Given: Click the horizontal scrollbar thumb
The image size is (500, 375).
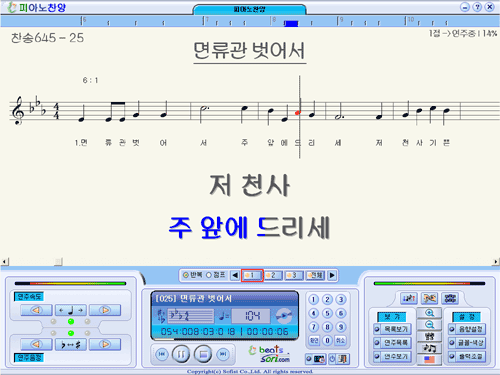Looking at the screenshot, I should click(x=58, y=262).
